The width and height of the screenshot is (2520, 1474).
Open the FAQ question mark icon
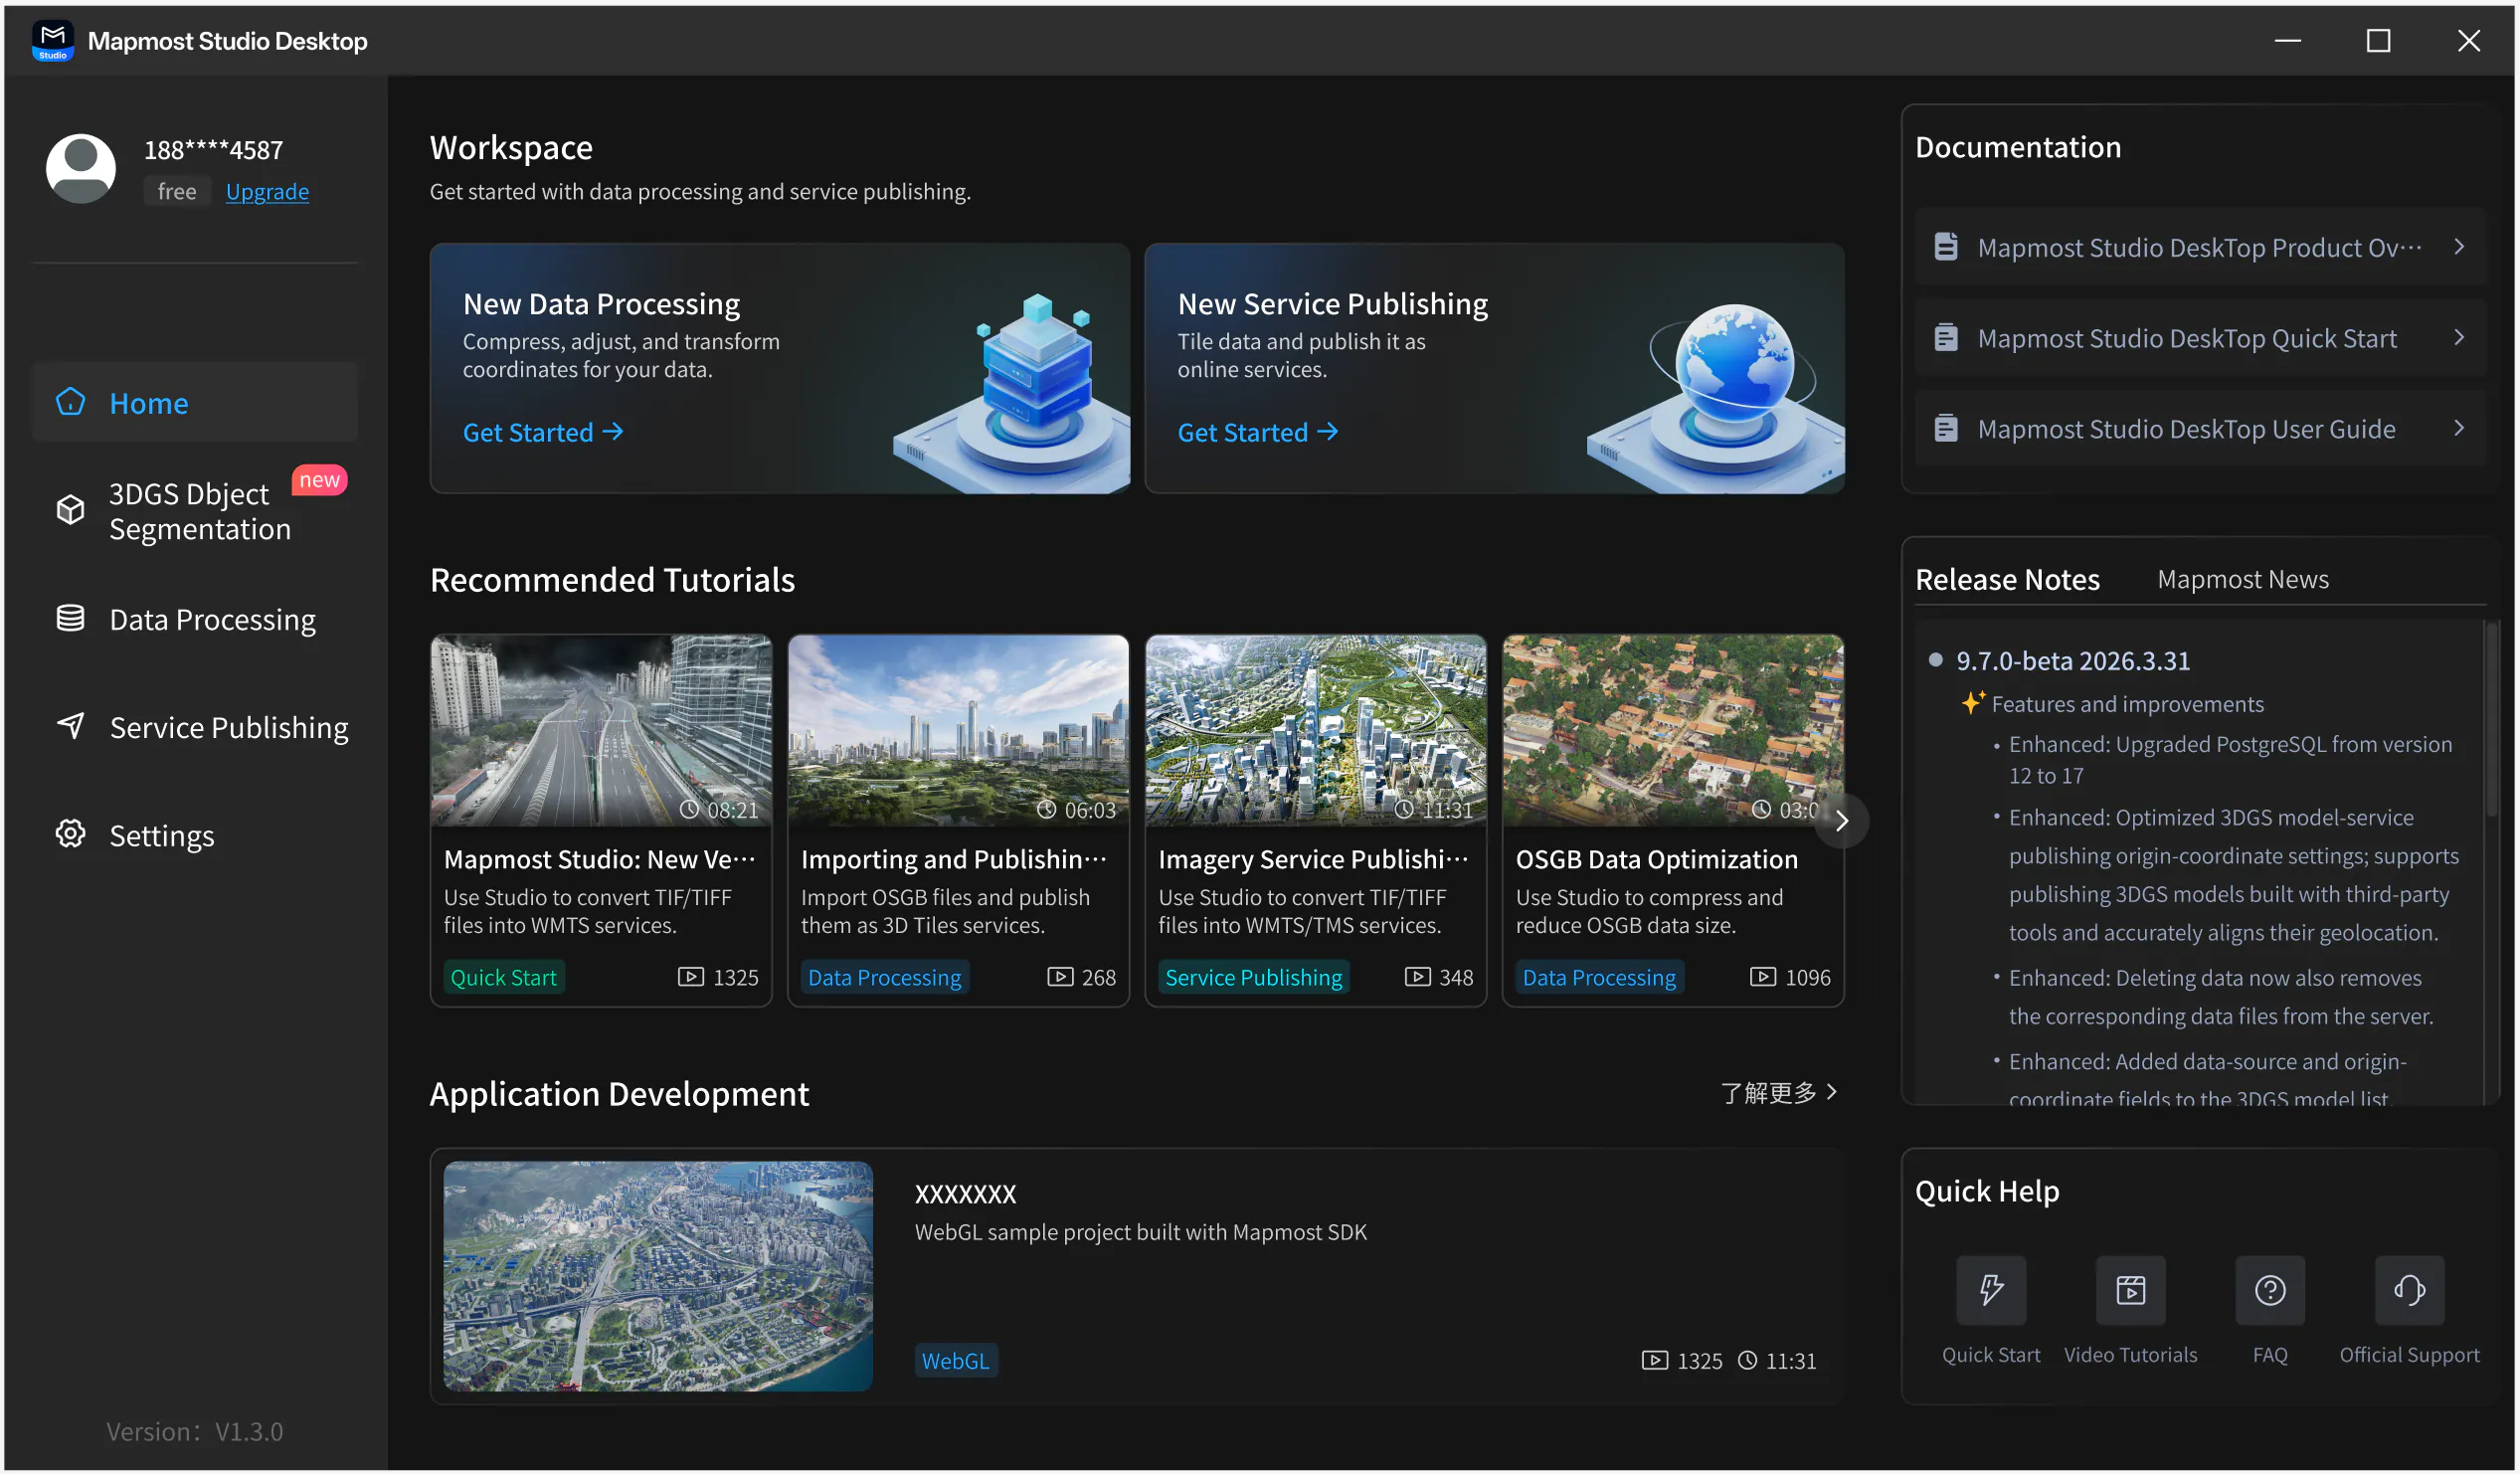pyautogui.click(x=2270, y=1290)
